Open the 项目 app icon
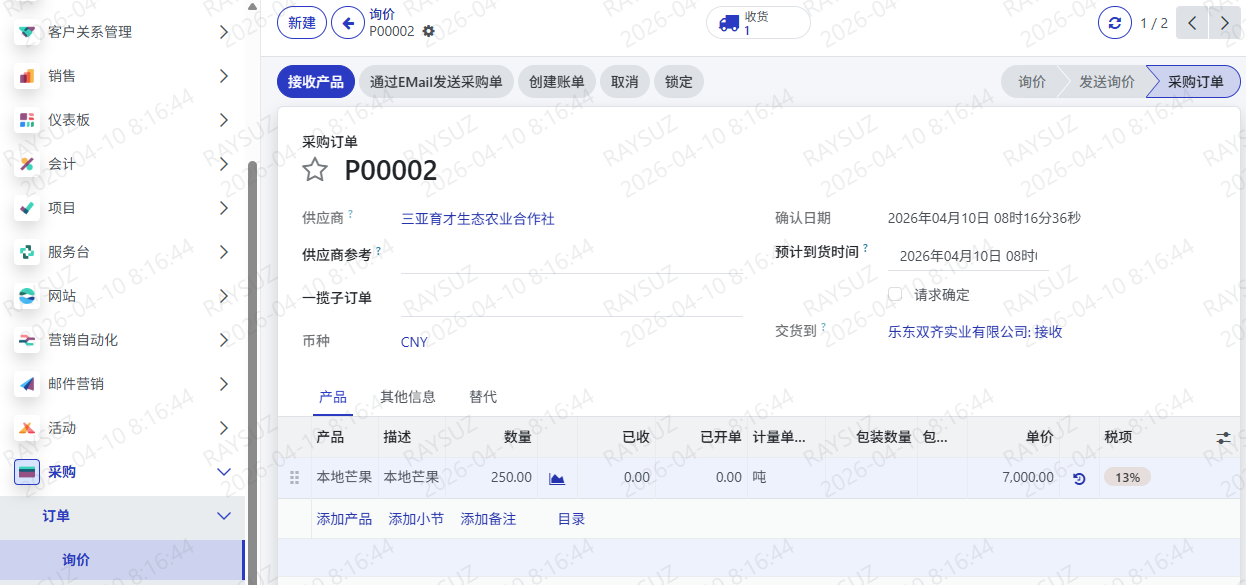This screenshot has width=1246, height=585. click(27, 208)
